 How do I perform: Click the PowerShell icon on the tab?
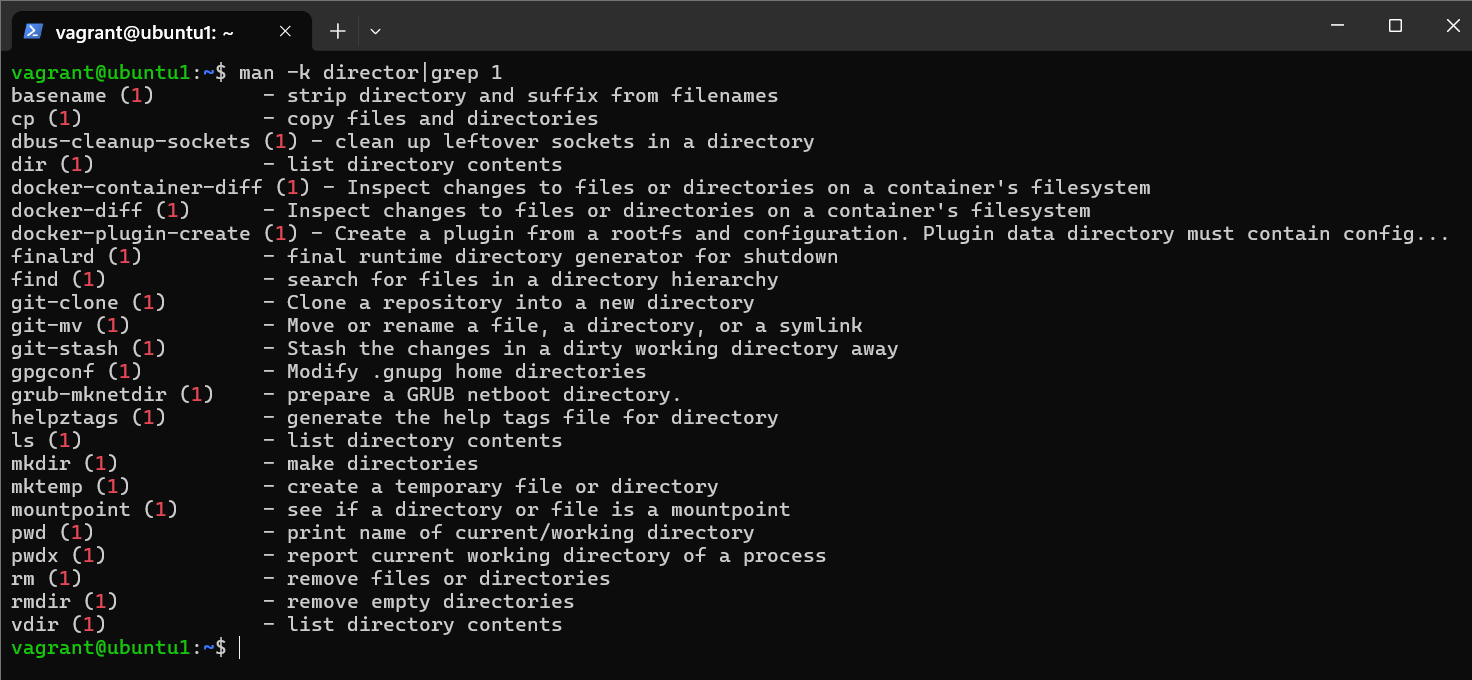click(33, 31)
